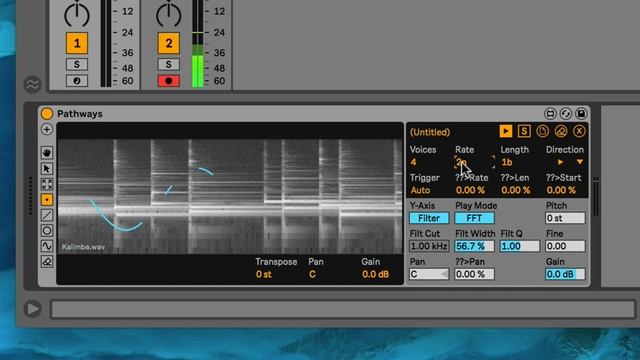
Task: Click the FFT Play Mode button
Action: coord(474,218)
